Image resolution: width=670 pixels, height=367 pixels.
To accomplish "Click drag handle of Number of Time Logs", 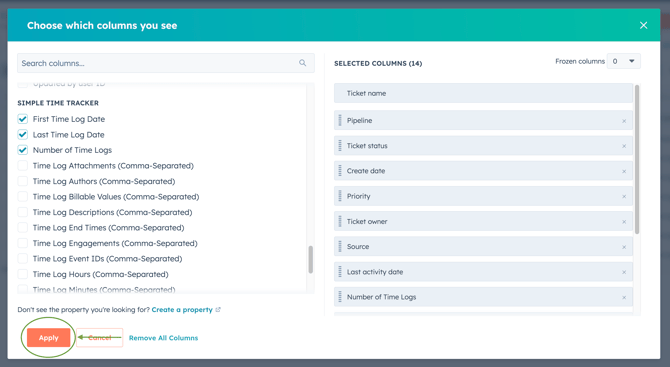I will click(x=340, y=297).
